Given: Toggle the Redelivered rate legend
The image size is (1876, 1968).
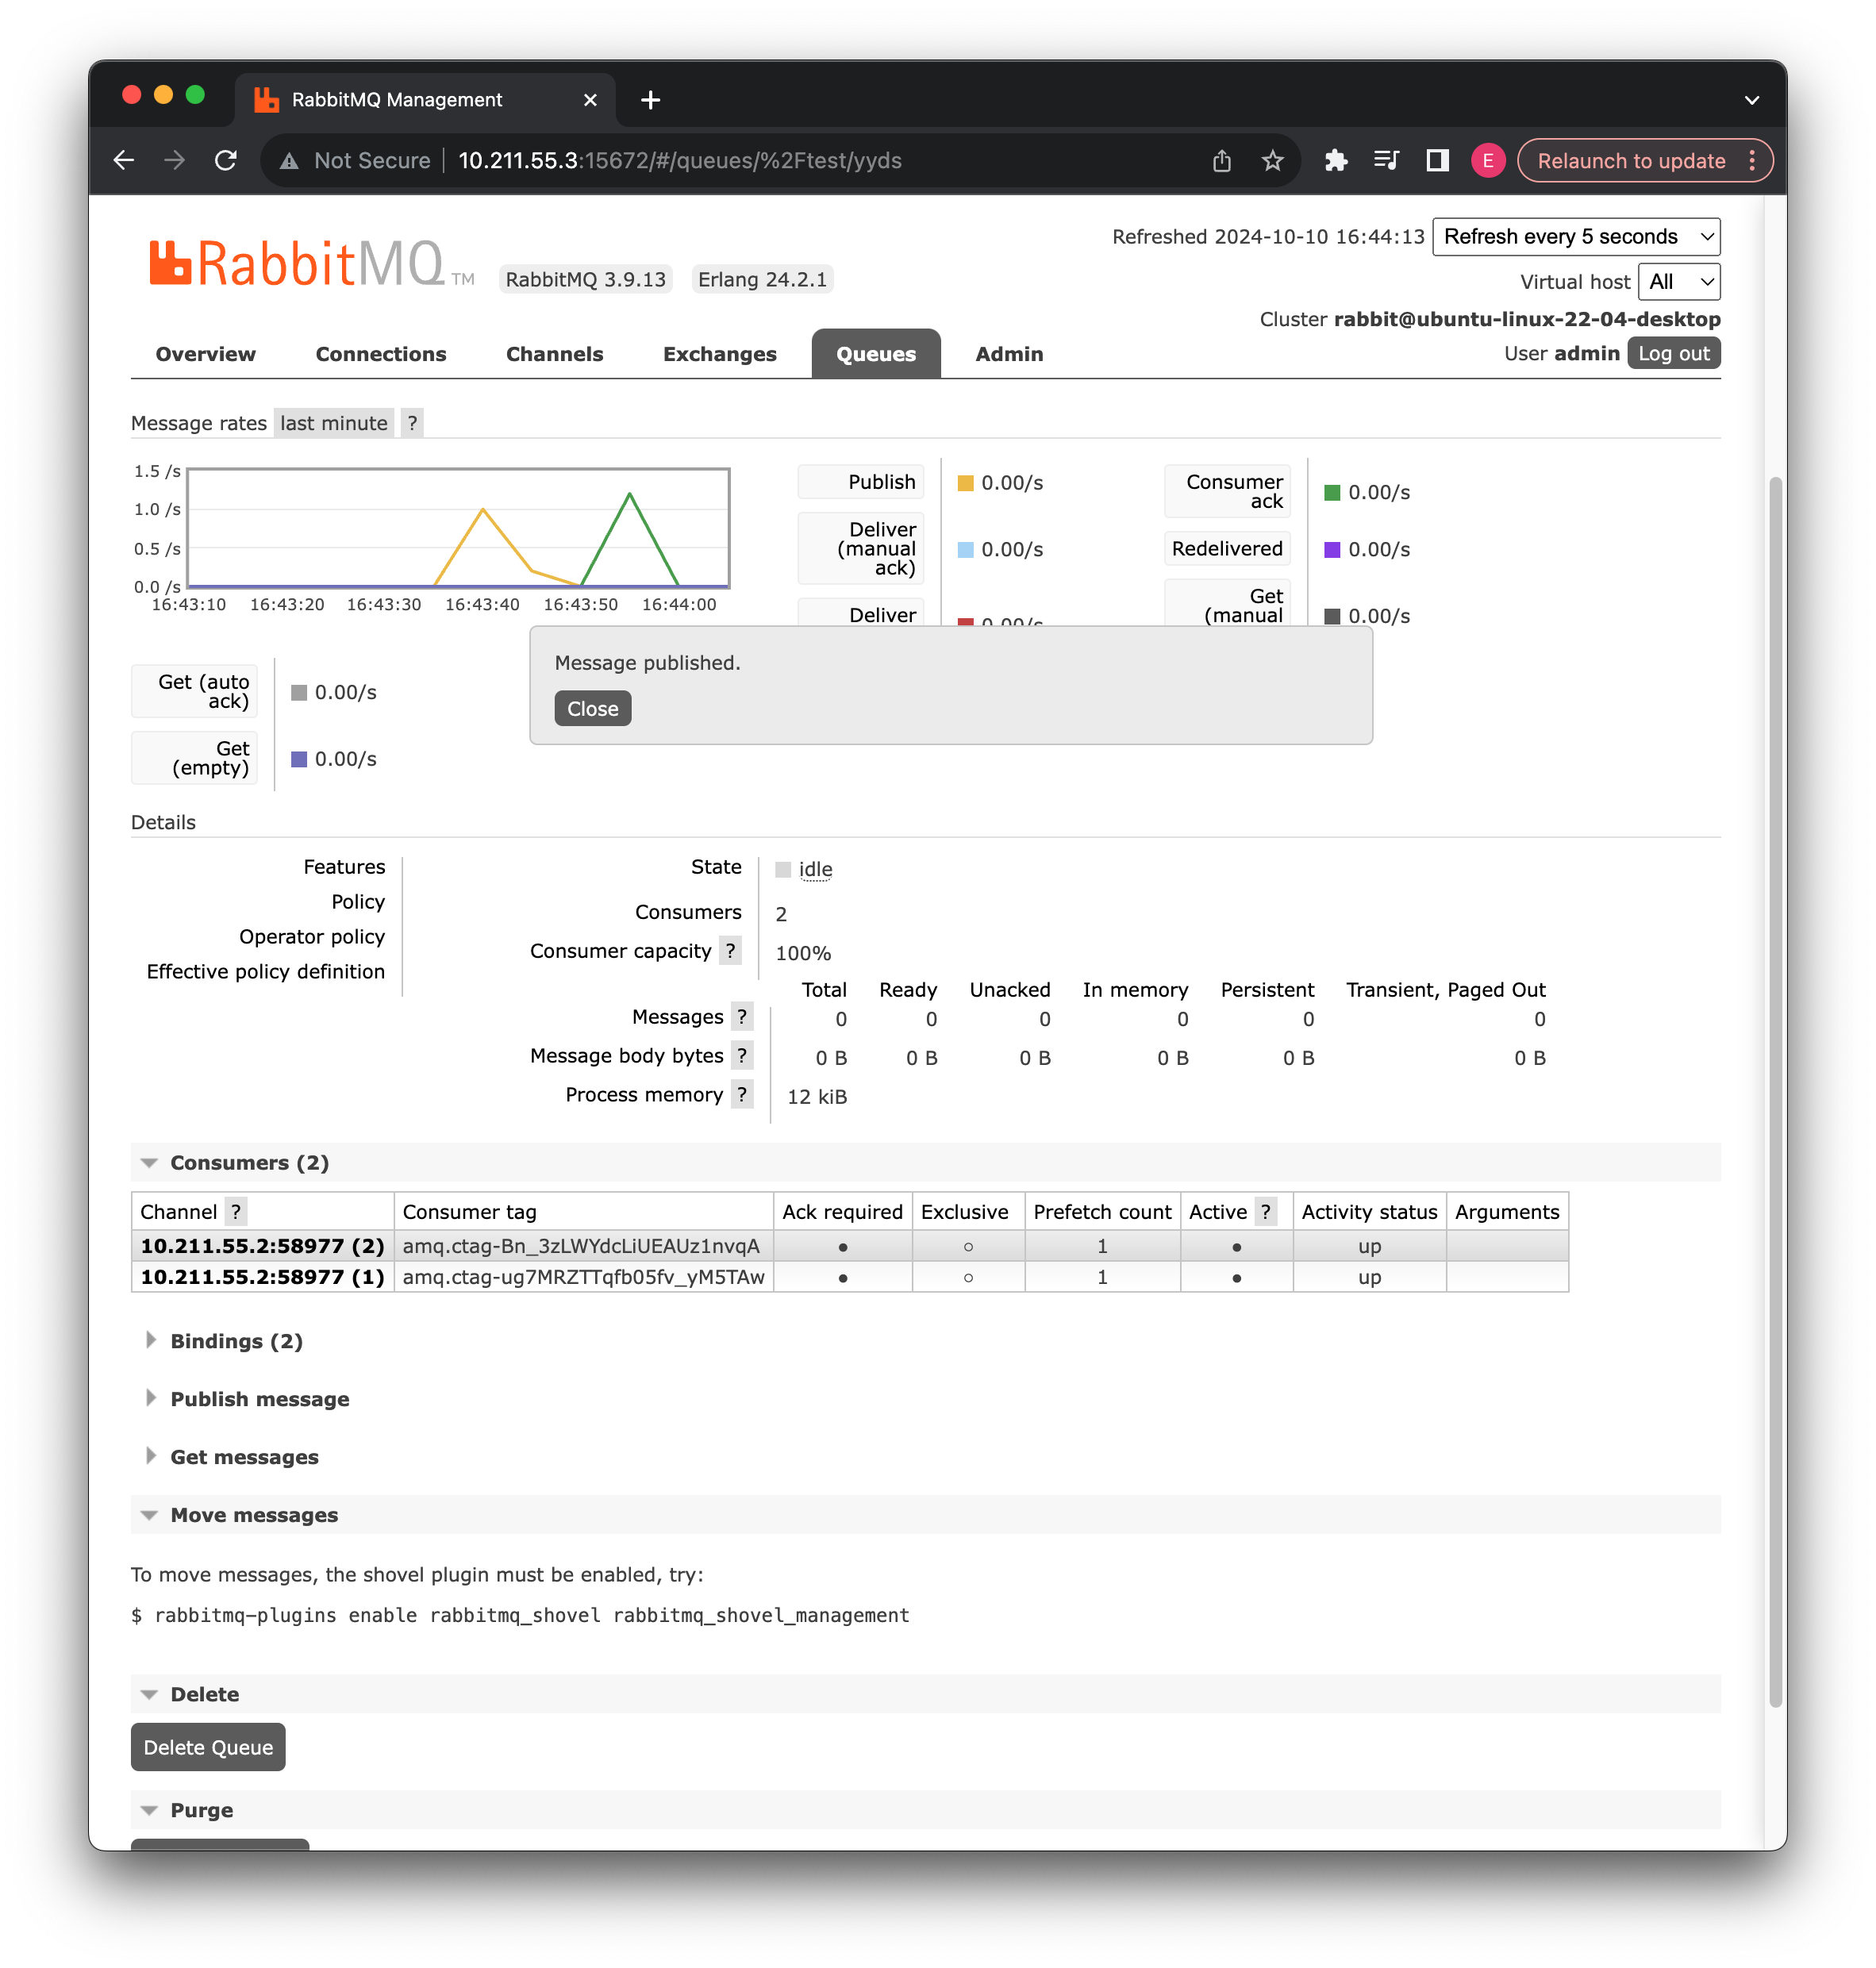Looking at the screenshot, I should [1227, 548].
